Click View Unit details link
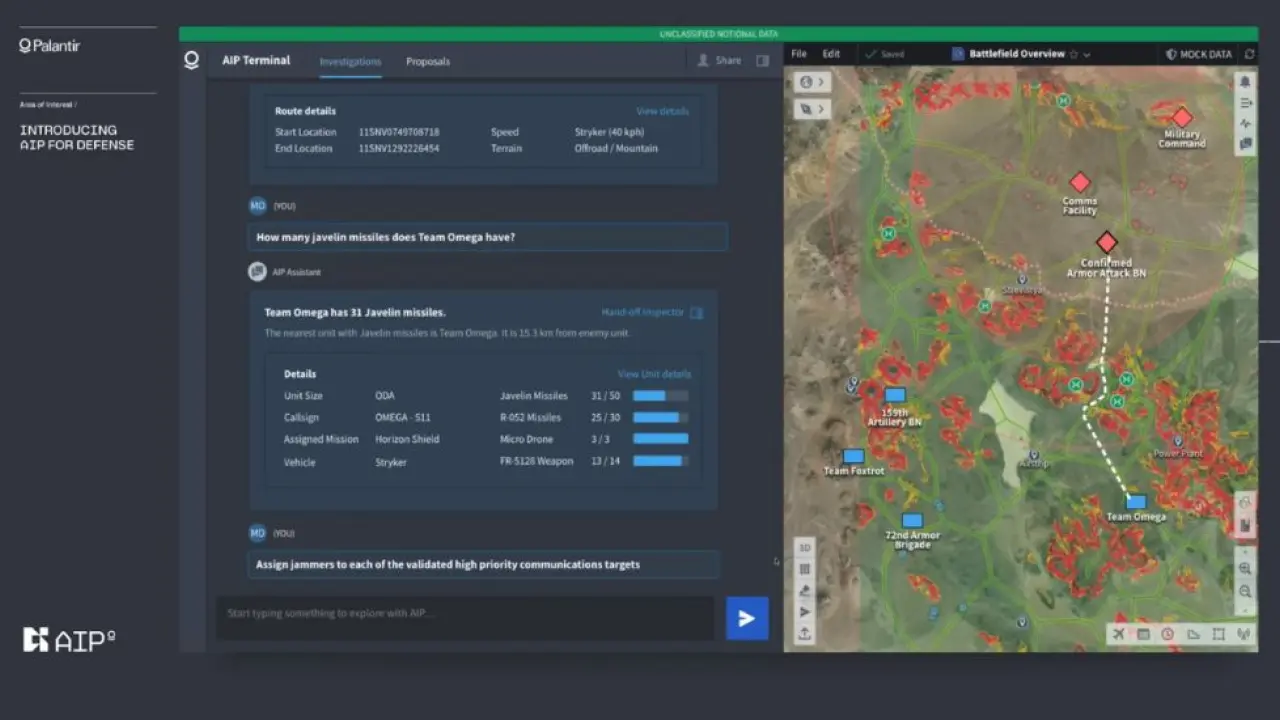1280x720 pixels. (x=654, y=374)
